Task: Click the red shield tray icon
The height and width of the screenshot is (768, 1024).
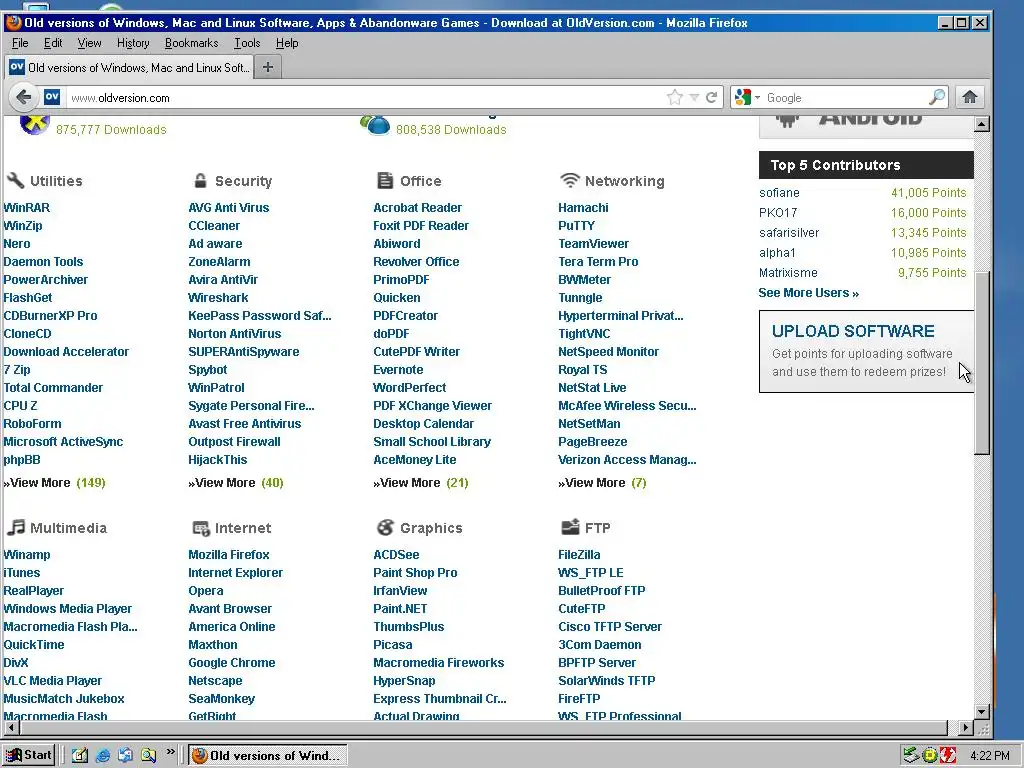Action: 948,756
